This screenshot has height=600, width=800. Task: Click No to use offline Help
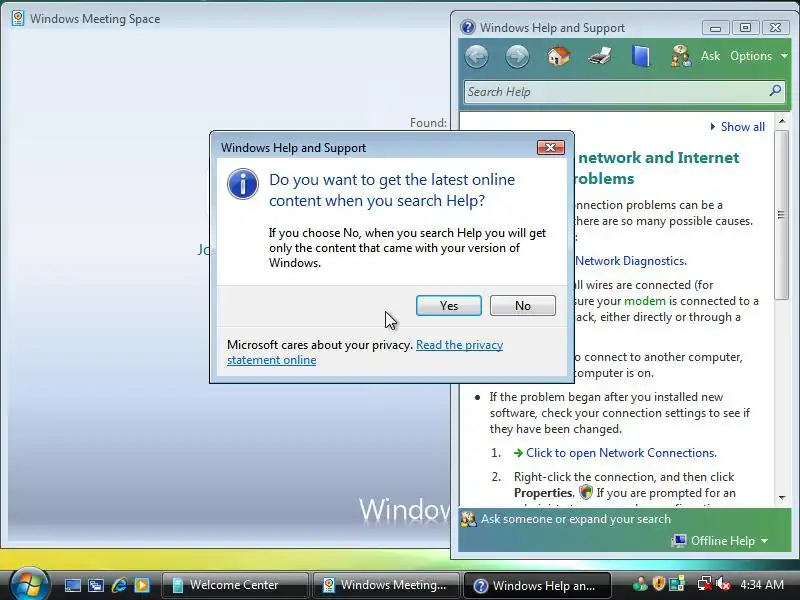(x=522, y=305)
